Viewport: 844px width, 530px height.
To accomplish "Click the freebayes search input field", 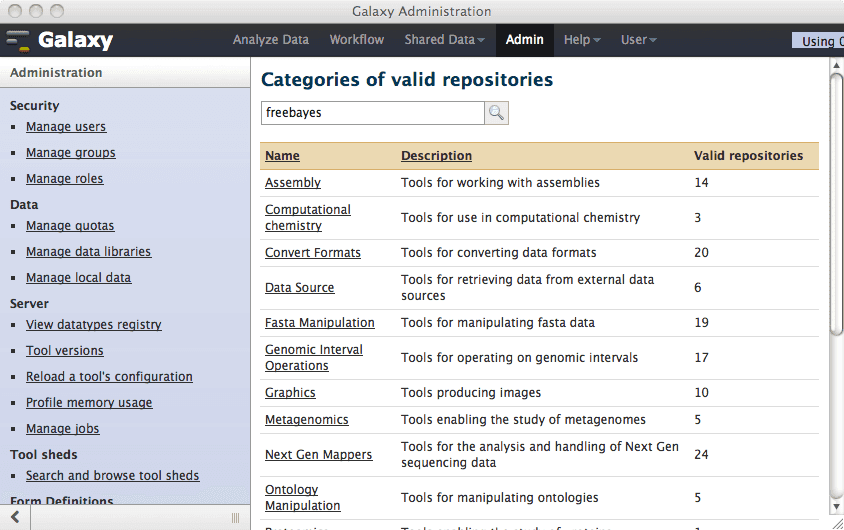I will [x=372, y=113].
